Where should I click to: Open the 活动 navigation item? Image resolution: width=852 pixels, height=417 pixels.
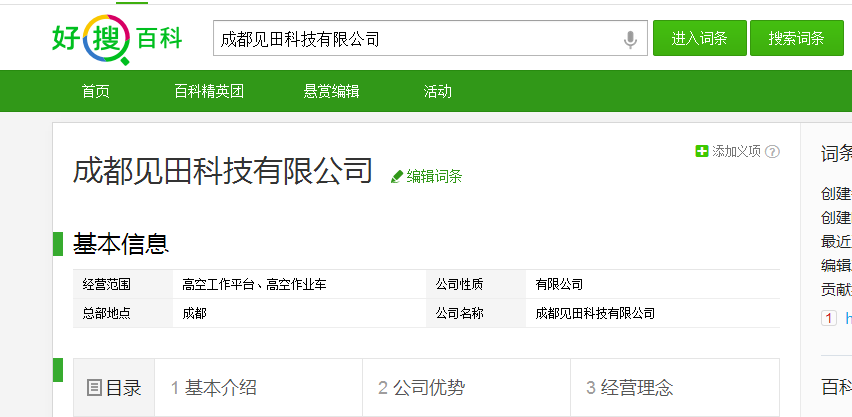pos(437,91)
